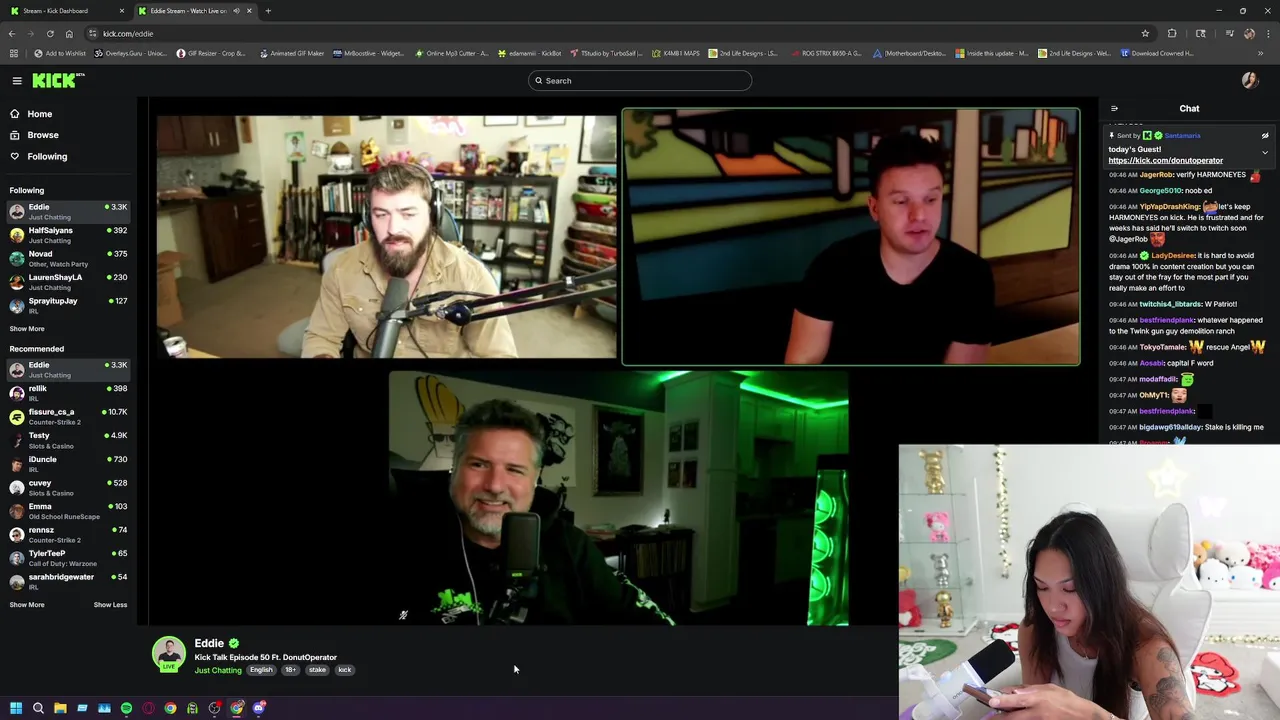
Task: Switch to Stream - Kick Dashboard tab
Action: (x=66, y=11)
